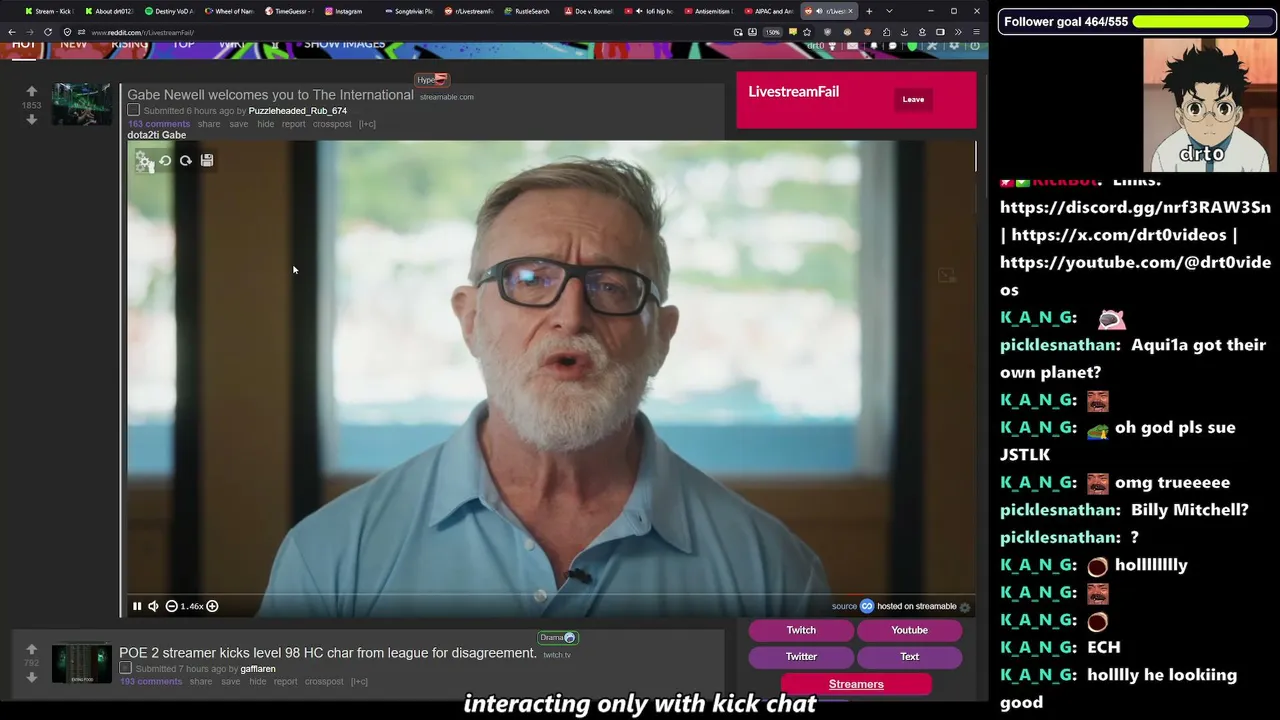Rotate video counter-clockwise icon

tap(165, 160)
